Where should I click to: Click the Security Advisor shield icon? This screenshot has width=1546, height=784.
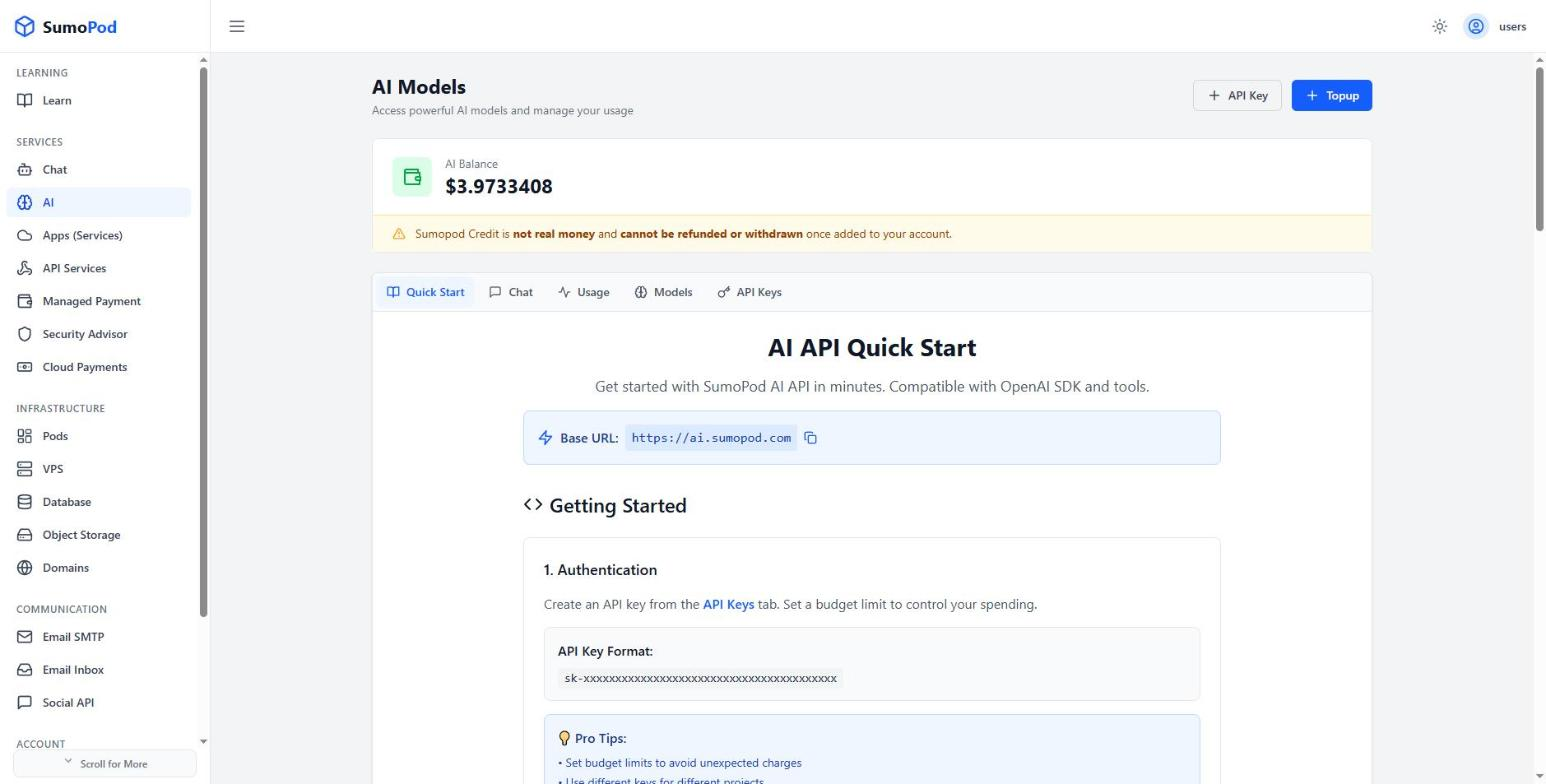[25, 334]
